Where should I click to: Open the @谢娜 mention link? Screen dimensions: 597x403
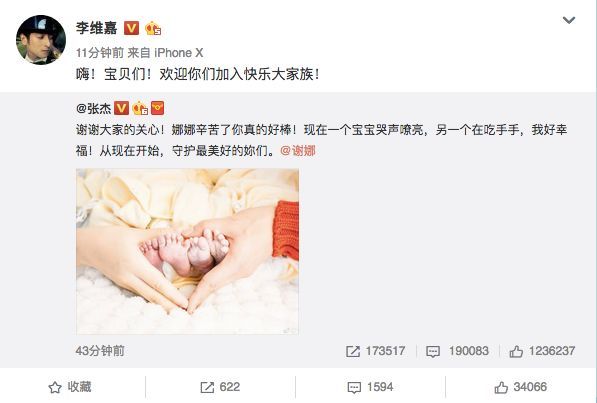tap(298, 151)
